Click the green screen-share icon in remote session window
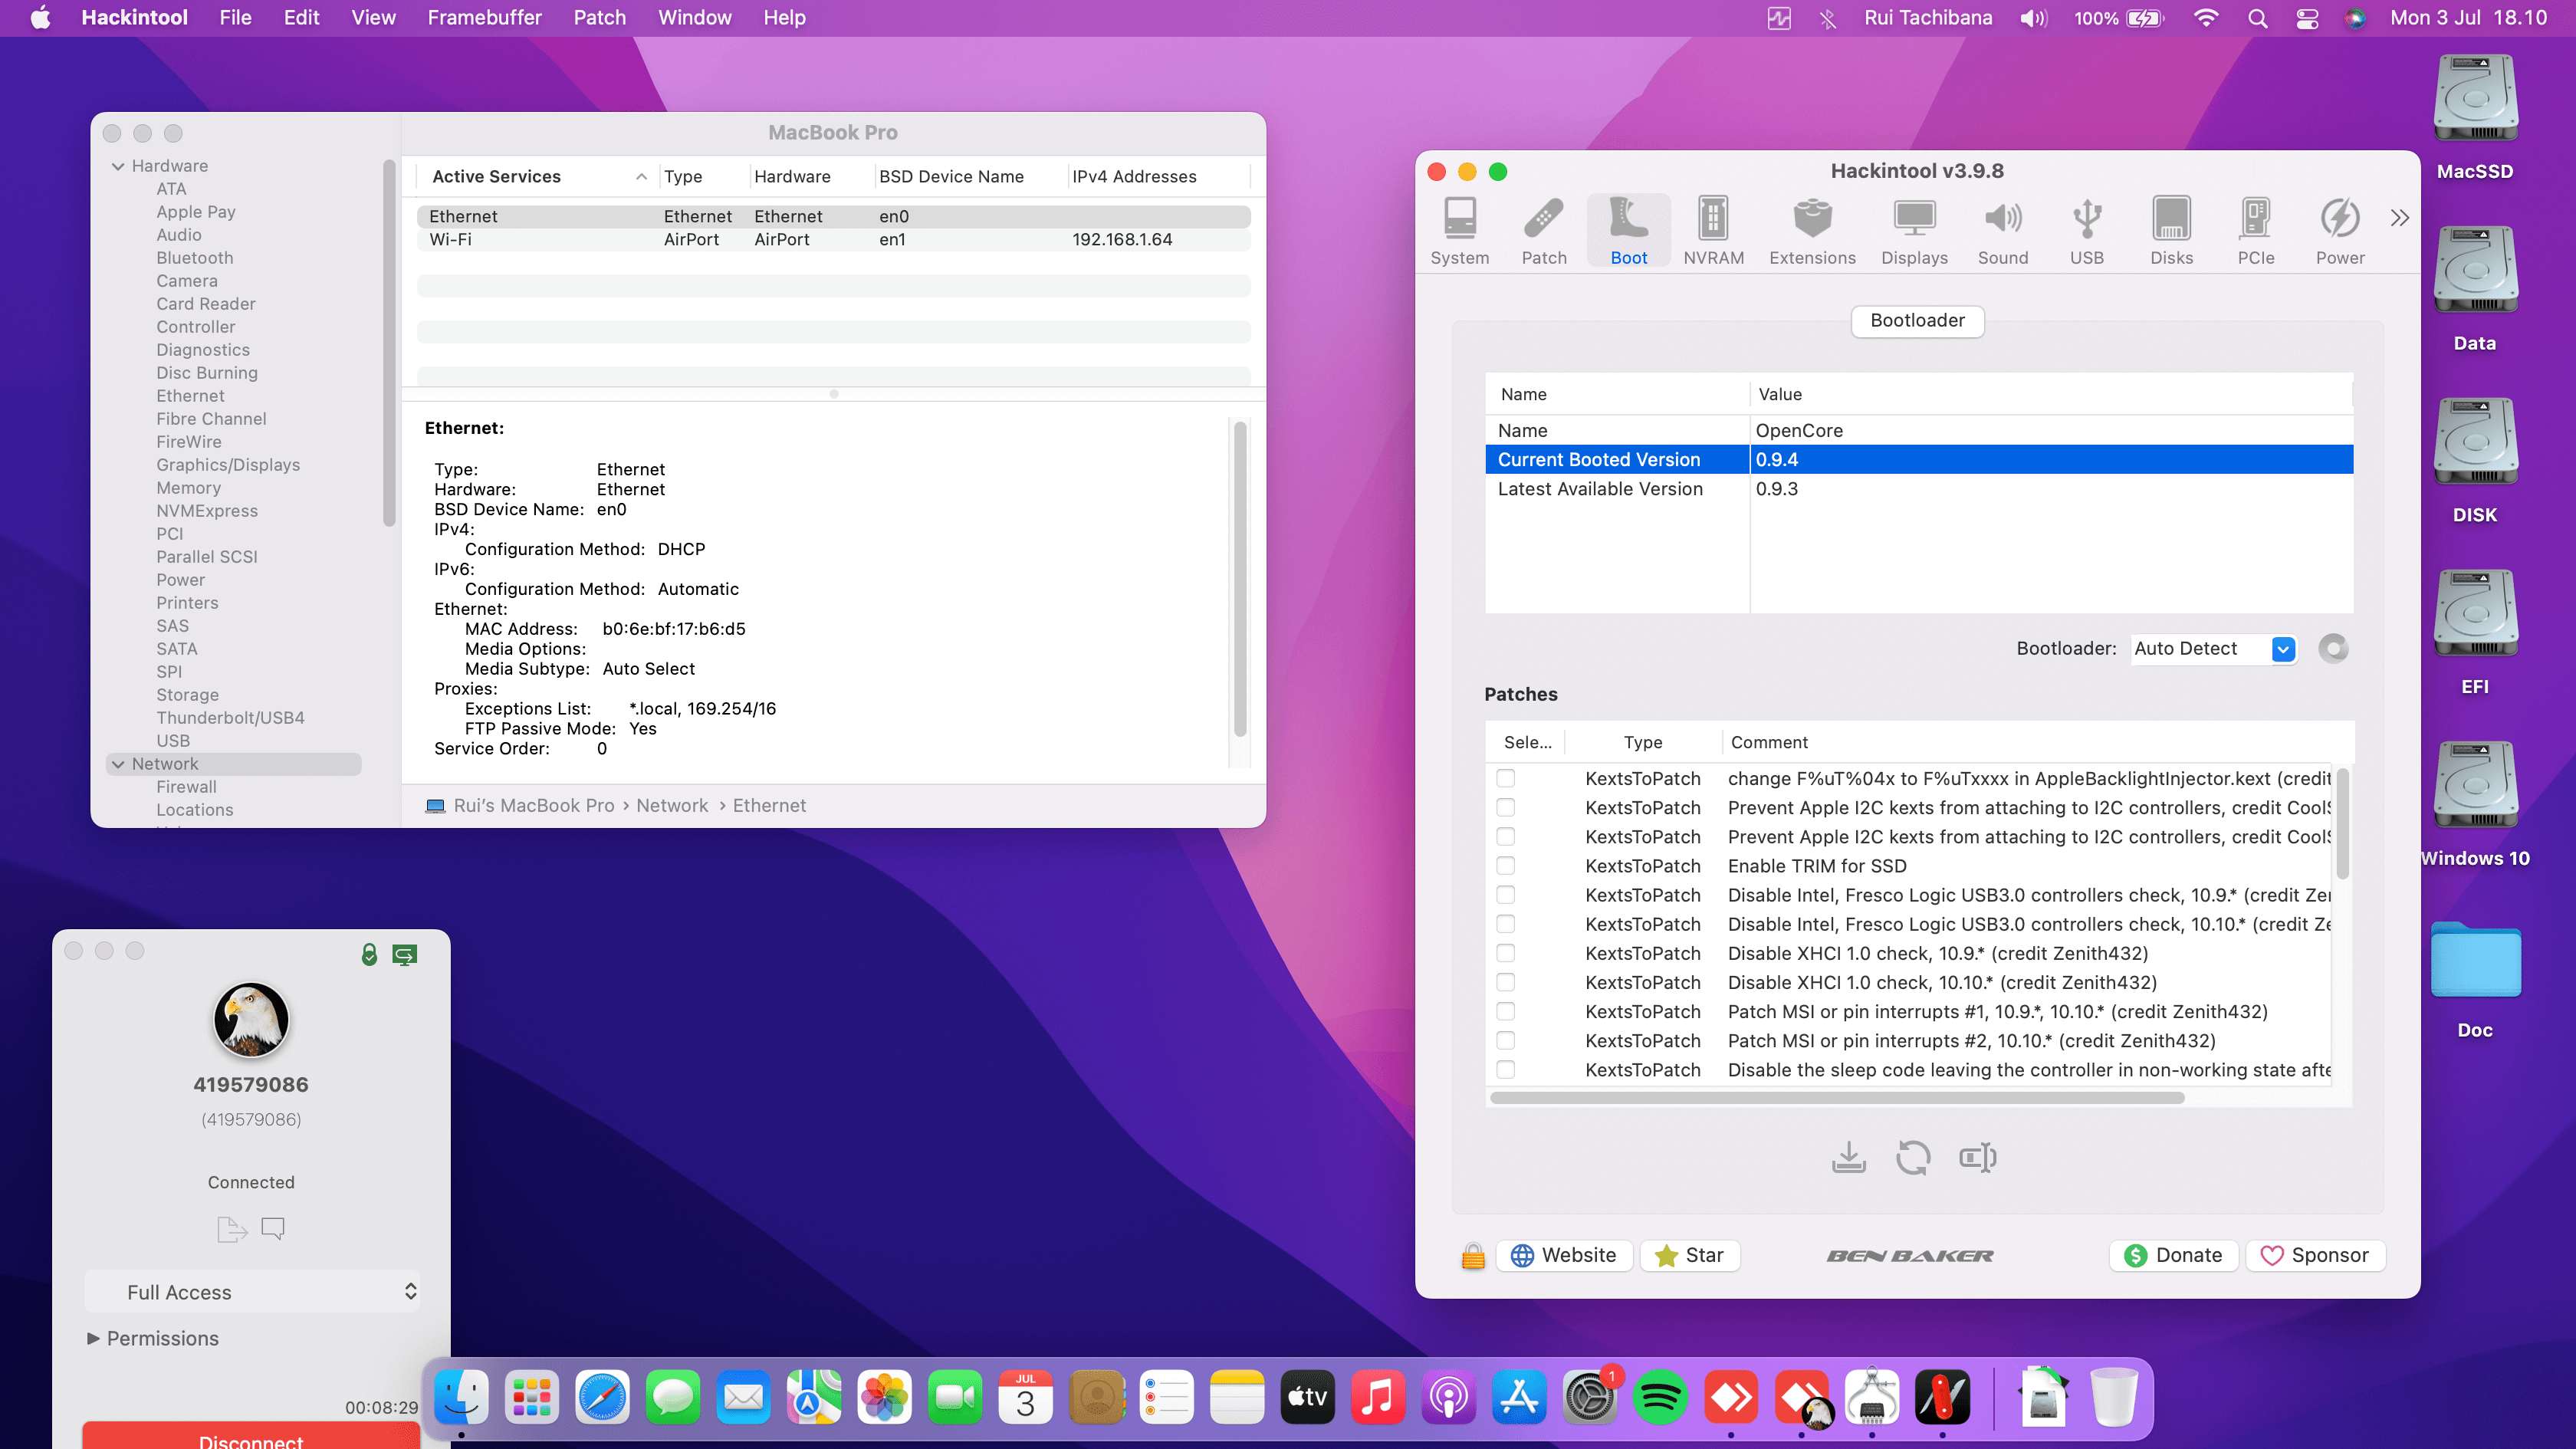The image size is (2576, 1449). (405, 955)
